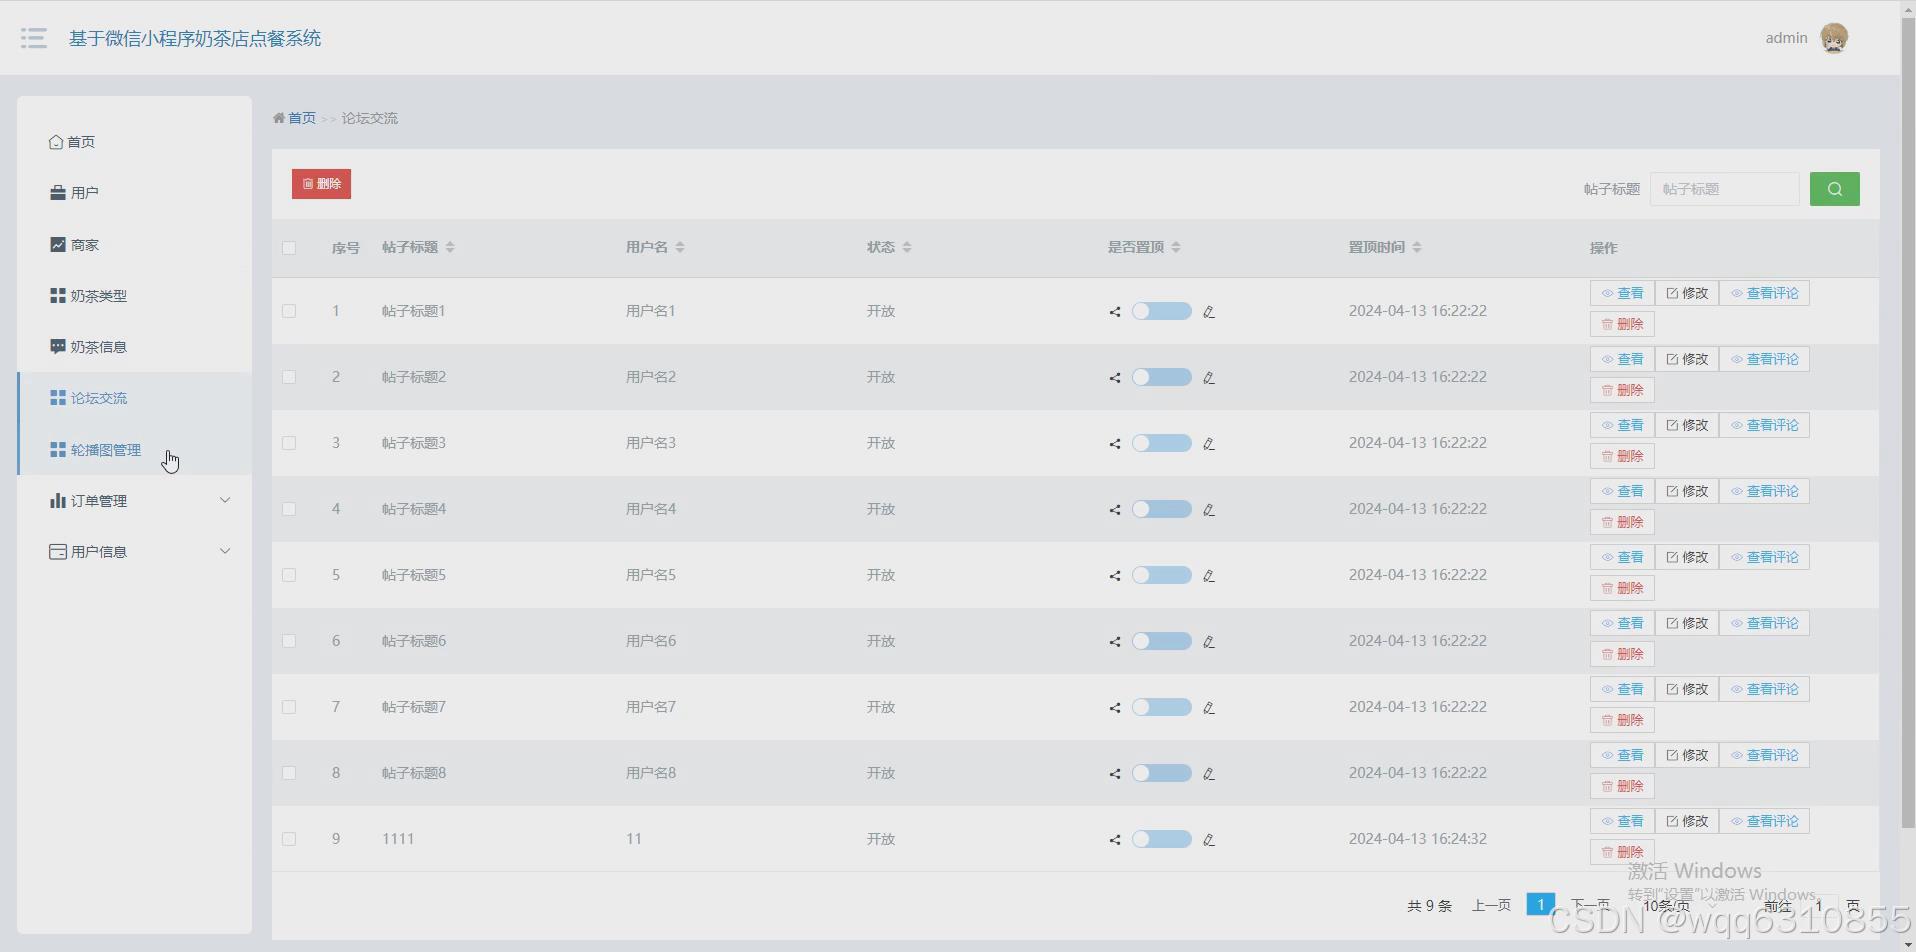Click share icon in row 帖子标题5
This screenshot has width=1916, height=952.
[x=1114, y=576]
